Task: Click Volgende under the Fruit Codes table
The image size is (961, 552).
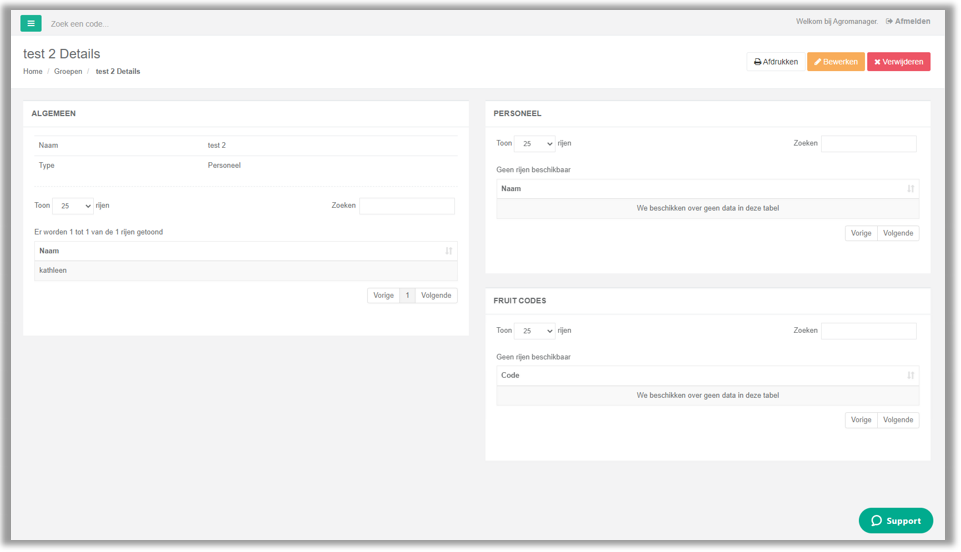Action: pyautogui.click(x=898, y=420)
